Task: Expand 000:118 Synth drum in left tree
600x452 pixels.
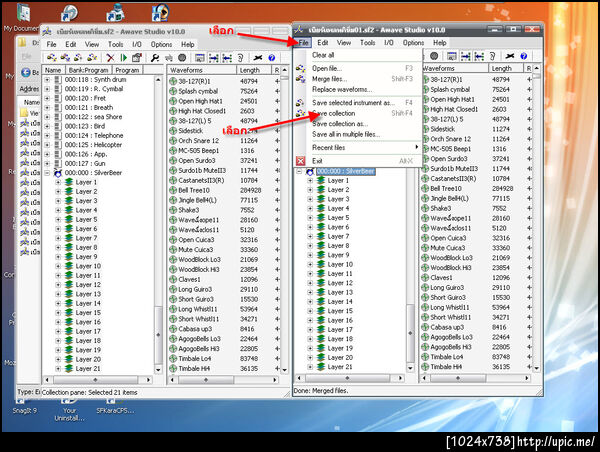Action: point(47,80)
